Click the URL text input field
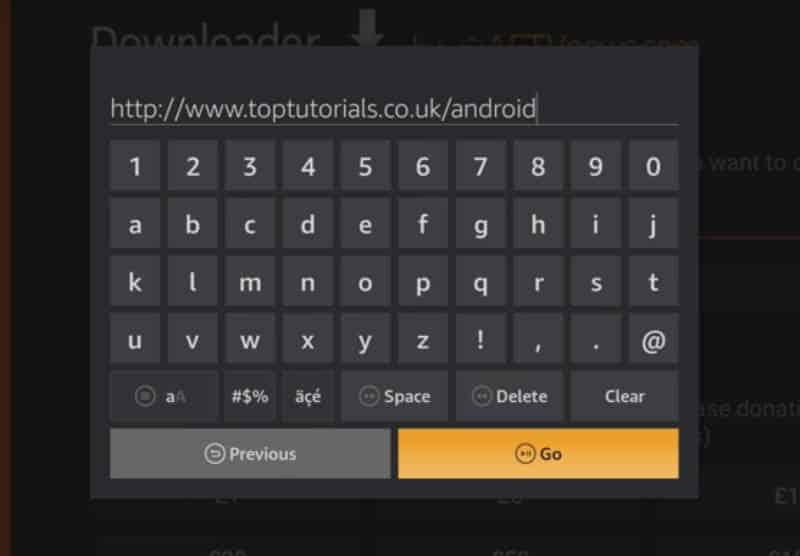Viewport: 800px width, 556px height. [394, 109]
